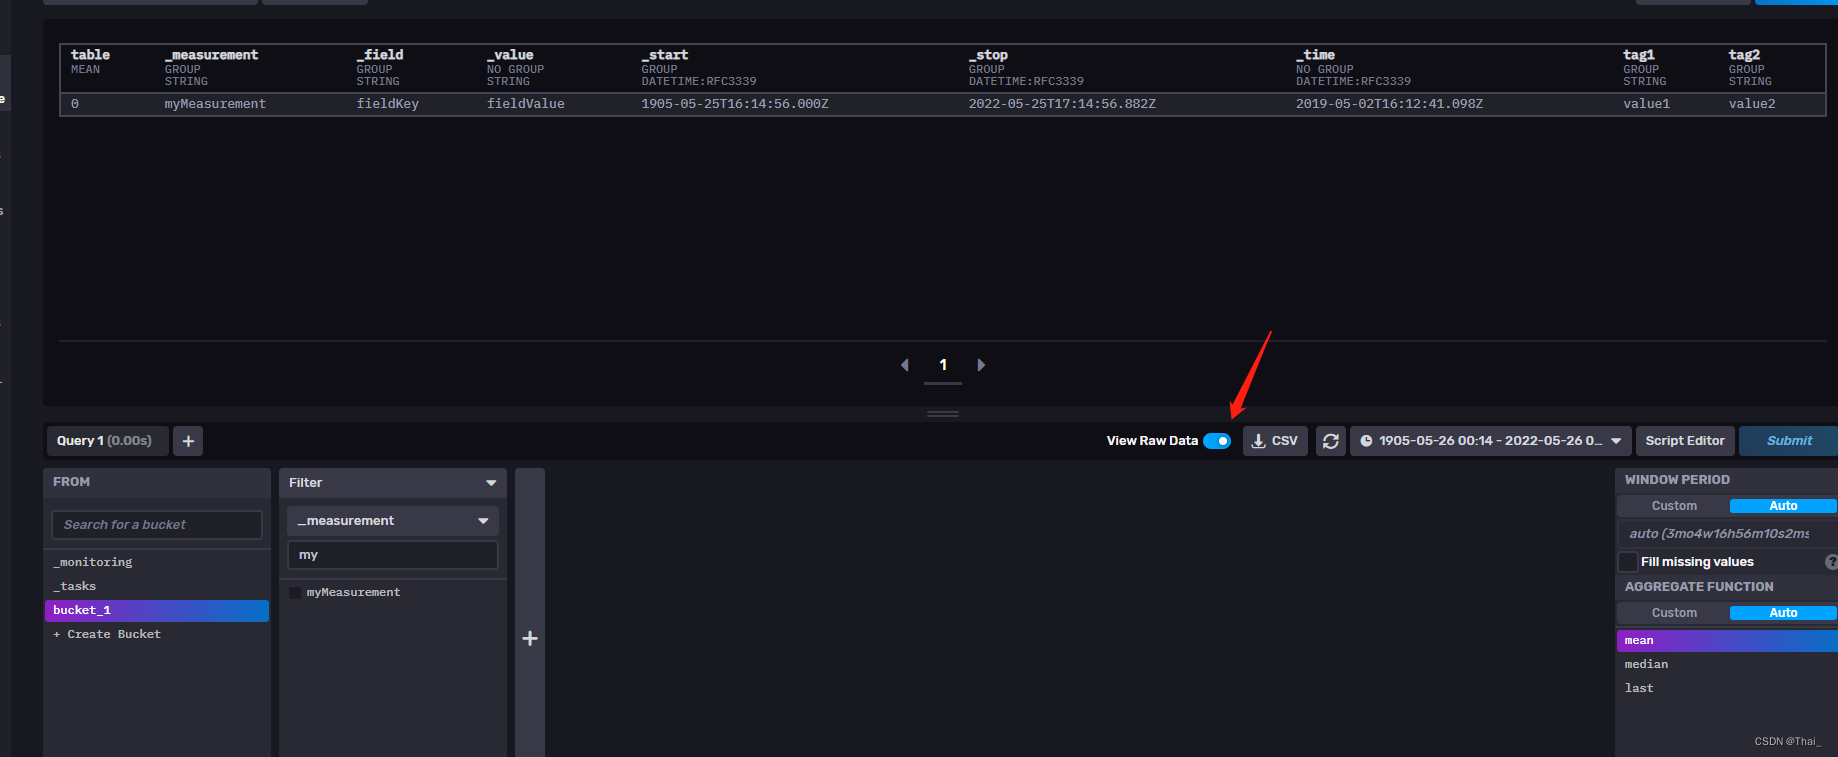Click the value1 cell under tag1
1838x757 pixels.
click(1646, 104)
